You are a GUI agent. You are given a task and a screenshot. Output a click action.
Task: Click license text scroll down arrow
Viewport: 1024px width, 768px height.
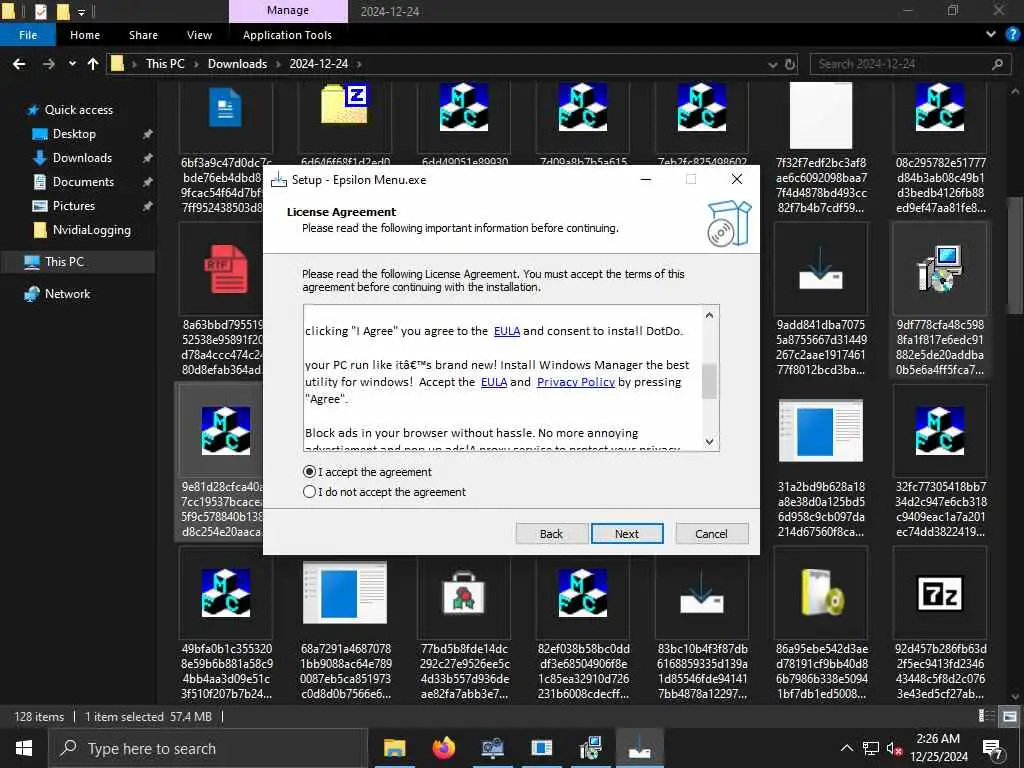[709, 442]
